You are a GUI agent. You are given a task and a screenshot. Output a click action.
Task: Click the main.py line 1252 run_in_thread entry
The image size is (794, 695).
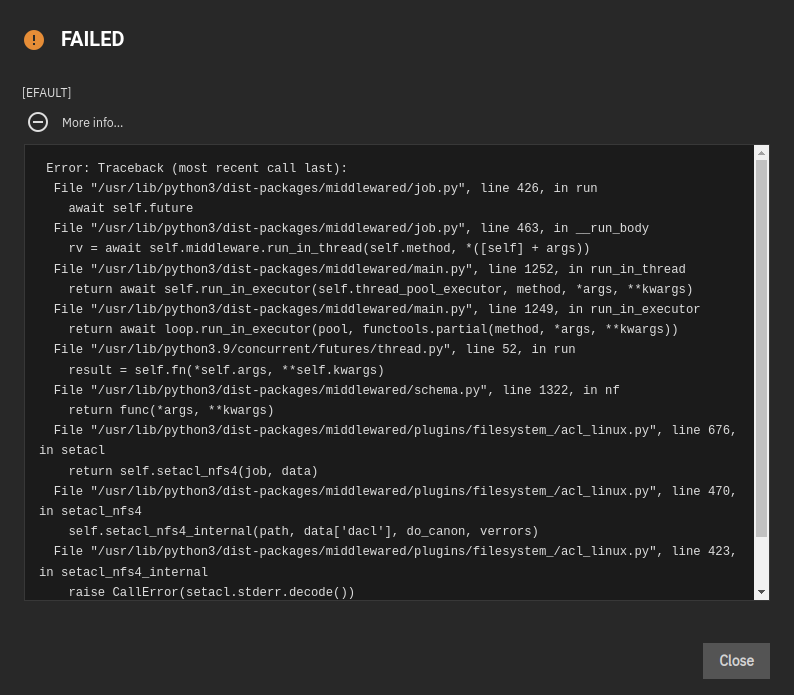point(370,269)
